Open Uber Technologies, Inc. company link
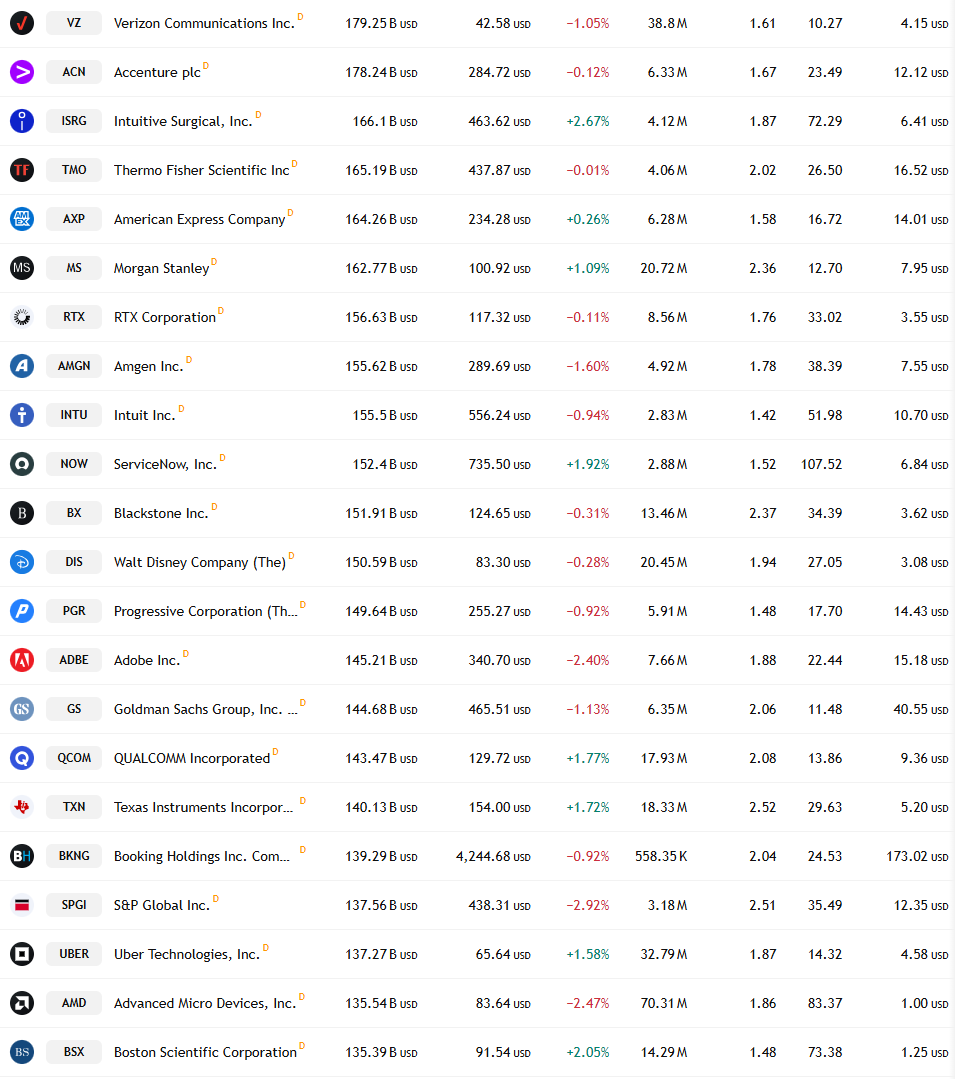This screenshot has width=955, height=1079. (186, 954)
